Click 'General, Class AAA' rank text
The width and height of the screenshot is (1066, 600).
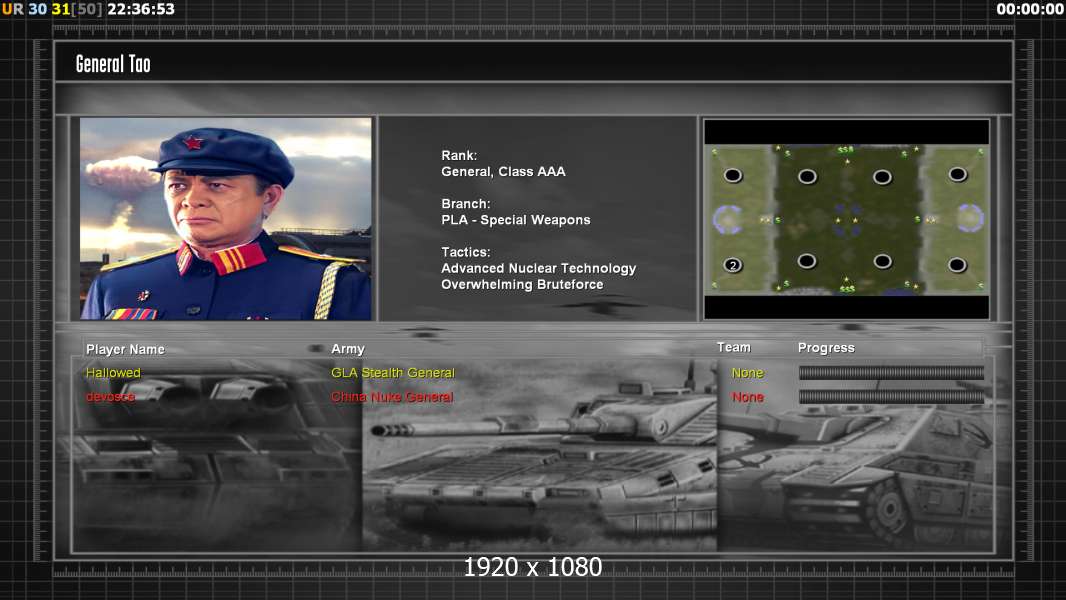[503, 172]
